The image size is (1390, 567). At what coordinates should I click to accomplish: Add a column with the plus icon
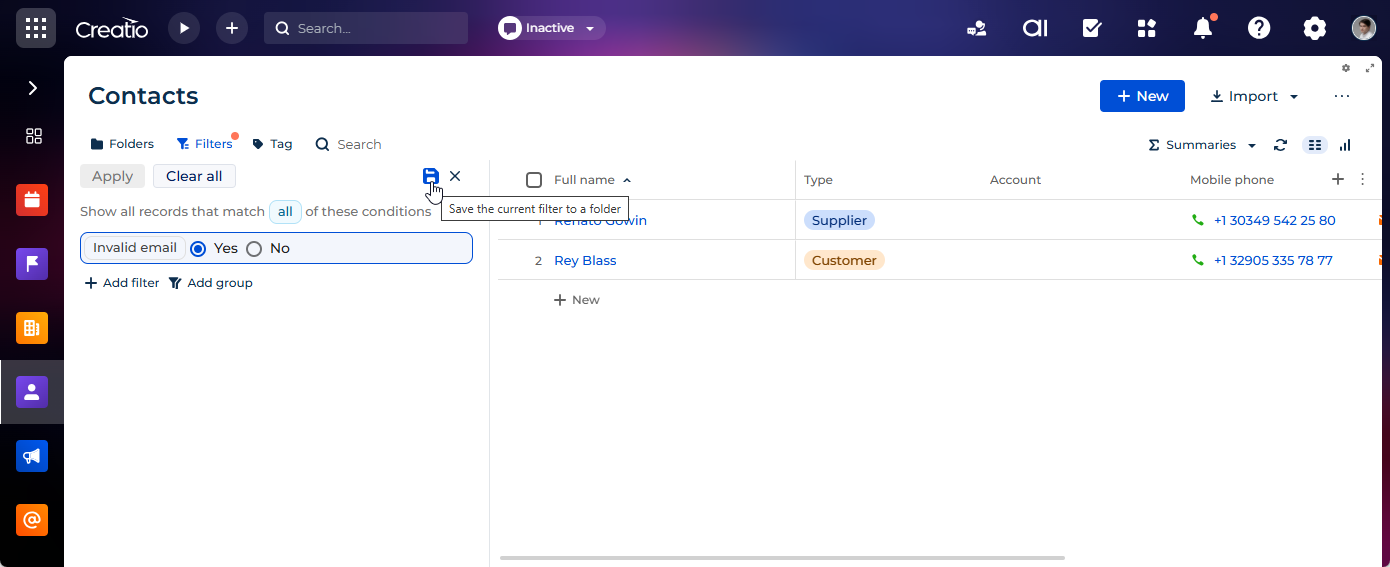1338,179
